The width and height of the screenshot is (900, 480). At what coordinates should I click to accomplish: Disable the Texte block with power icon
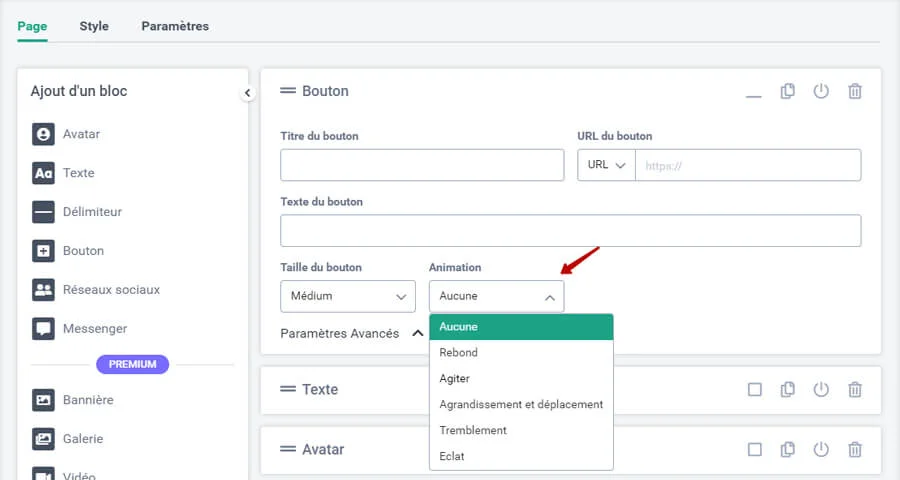tap(821, 390)
